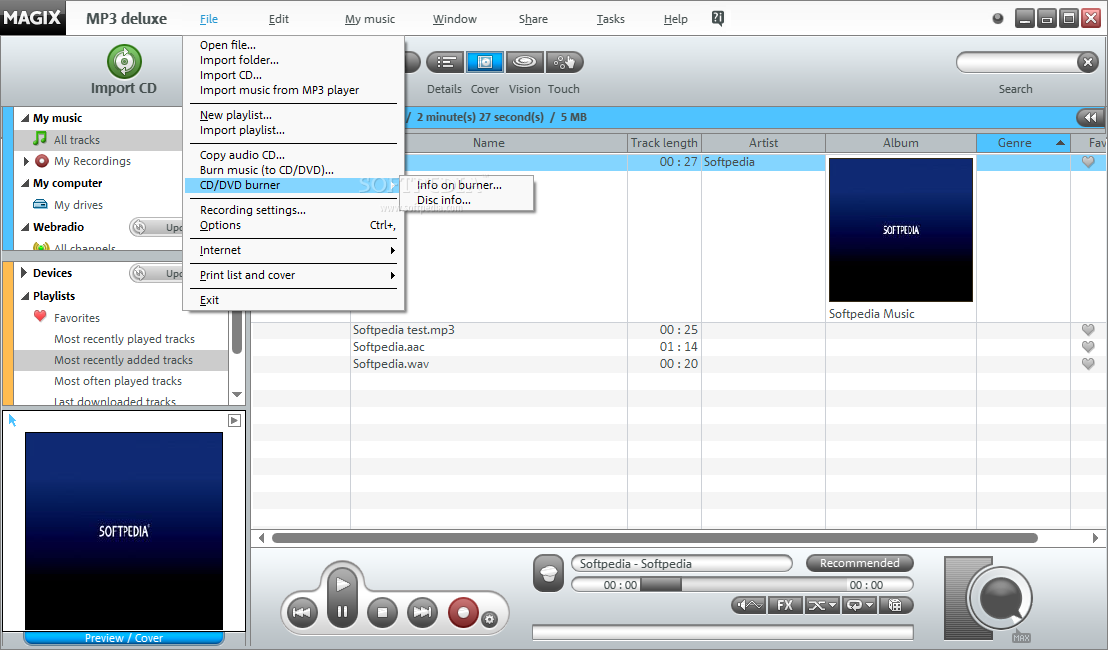This screenshot has height=650, width=1108.
Task: Sort by Genre column header
Action: [1022, 143]
